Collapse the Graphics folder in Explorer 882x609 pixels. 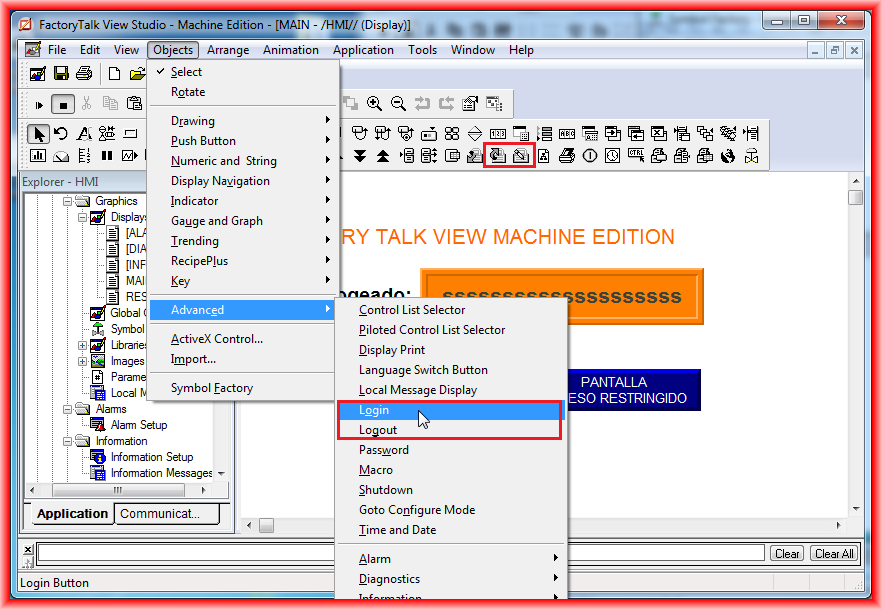(69, 201)
